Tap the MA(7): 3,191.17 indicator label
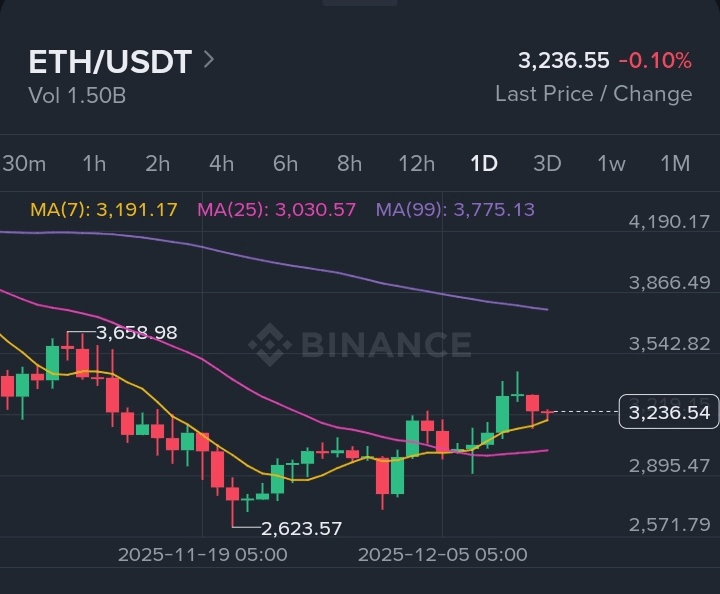Image resolution: width=720 pixels, height=594 pixels. click(104, 210)
